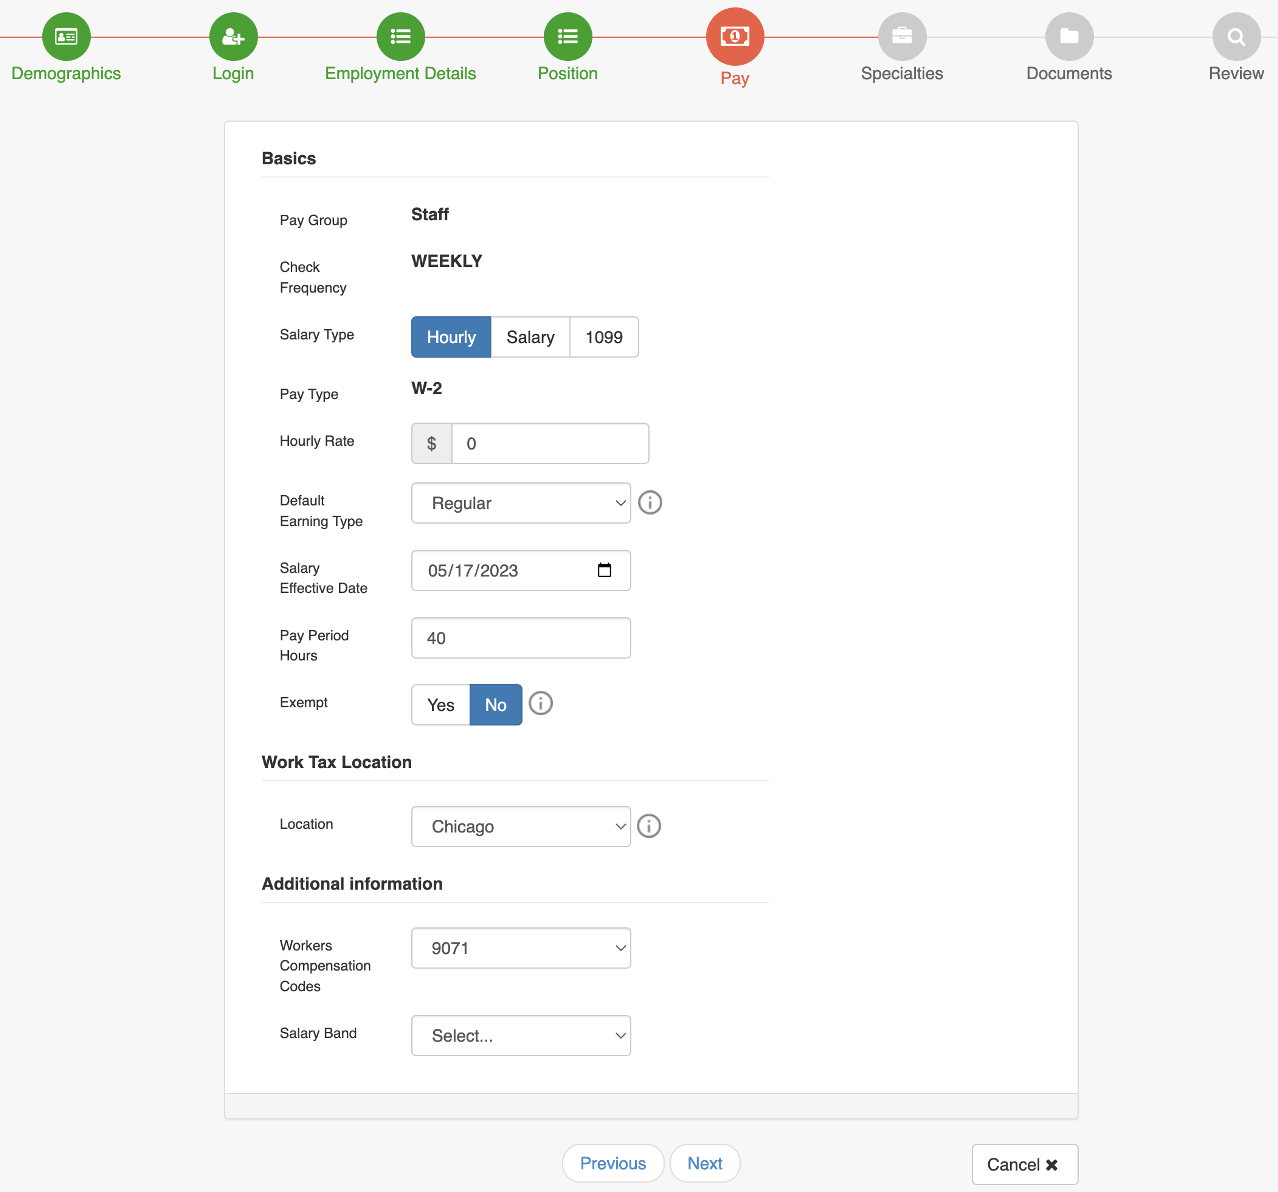Click the Specialties briefcase icon
Viewport: 1278px width, 1192px height.
[901, 35]
